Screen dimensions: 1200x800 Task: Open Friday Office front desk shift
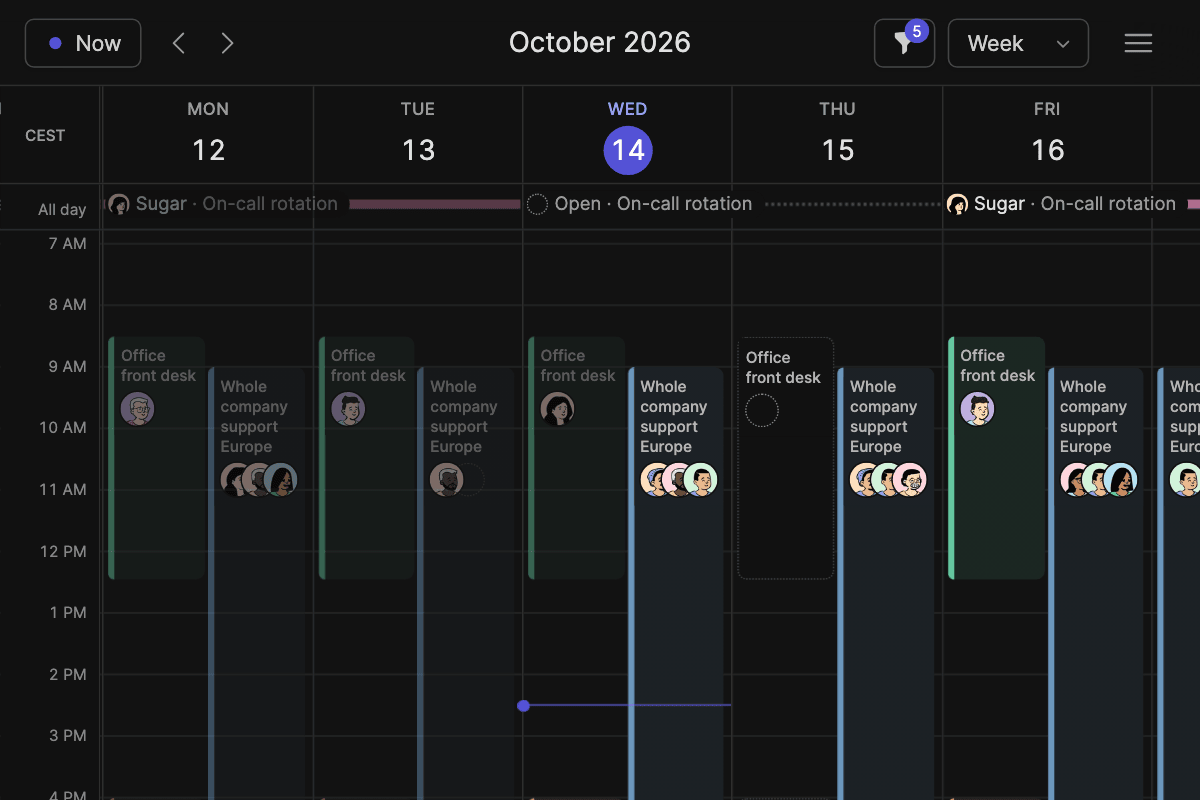coord(996,458)
